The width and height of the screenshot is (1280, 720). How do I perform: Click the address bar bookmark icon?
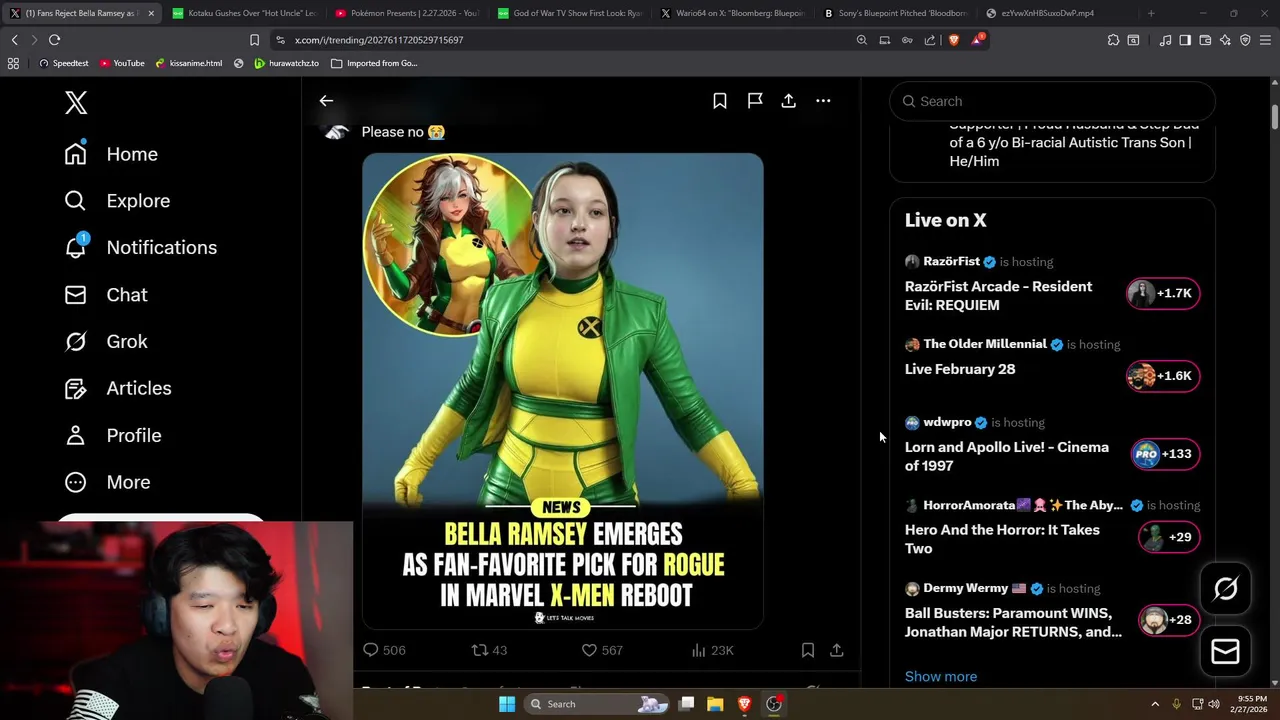pos(254,40)
